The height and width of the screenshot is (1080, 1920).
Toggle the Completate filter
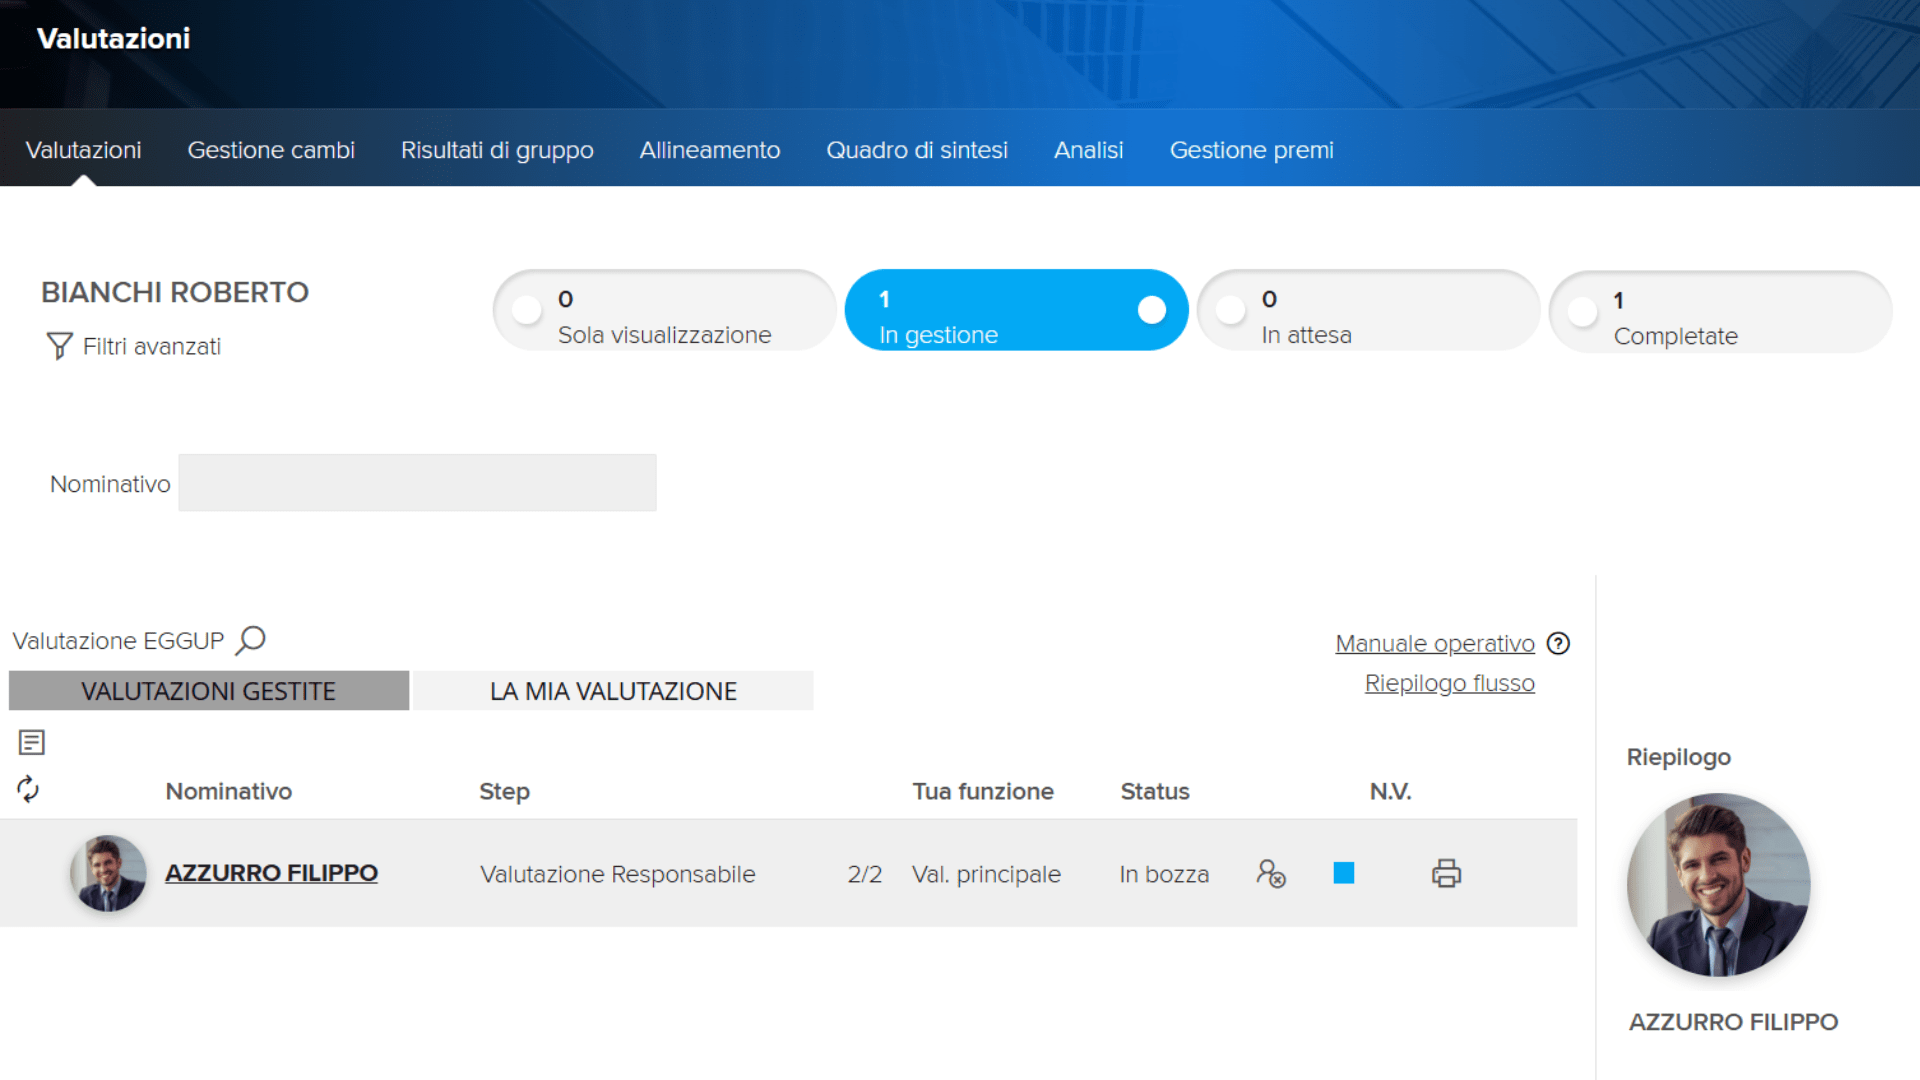coord(1720,311)
